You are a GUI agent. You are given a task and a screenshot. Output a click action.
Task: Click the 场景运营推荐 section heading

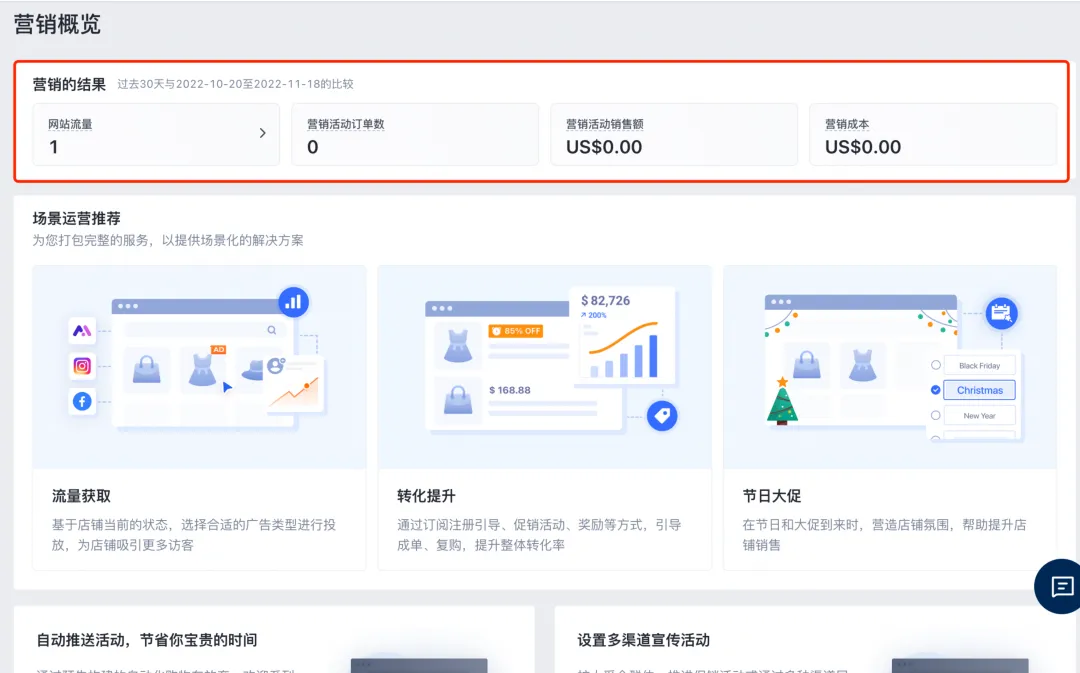76,218
